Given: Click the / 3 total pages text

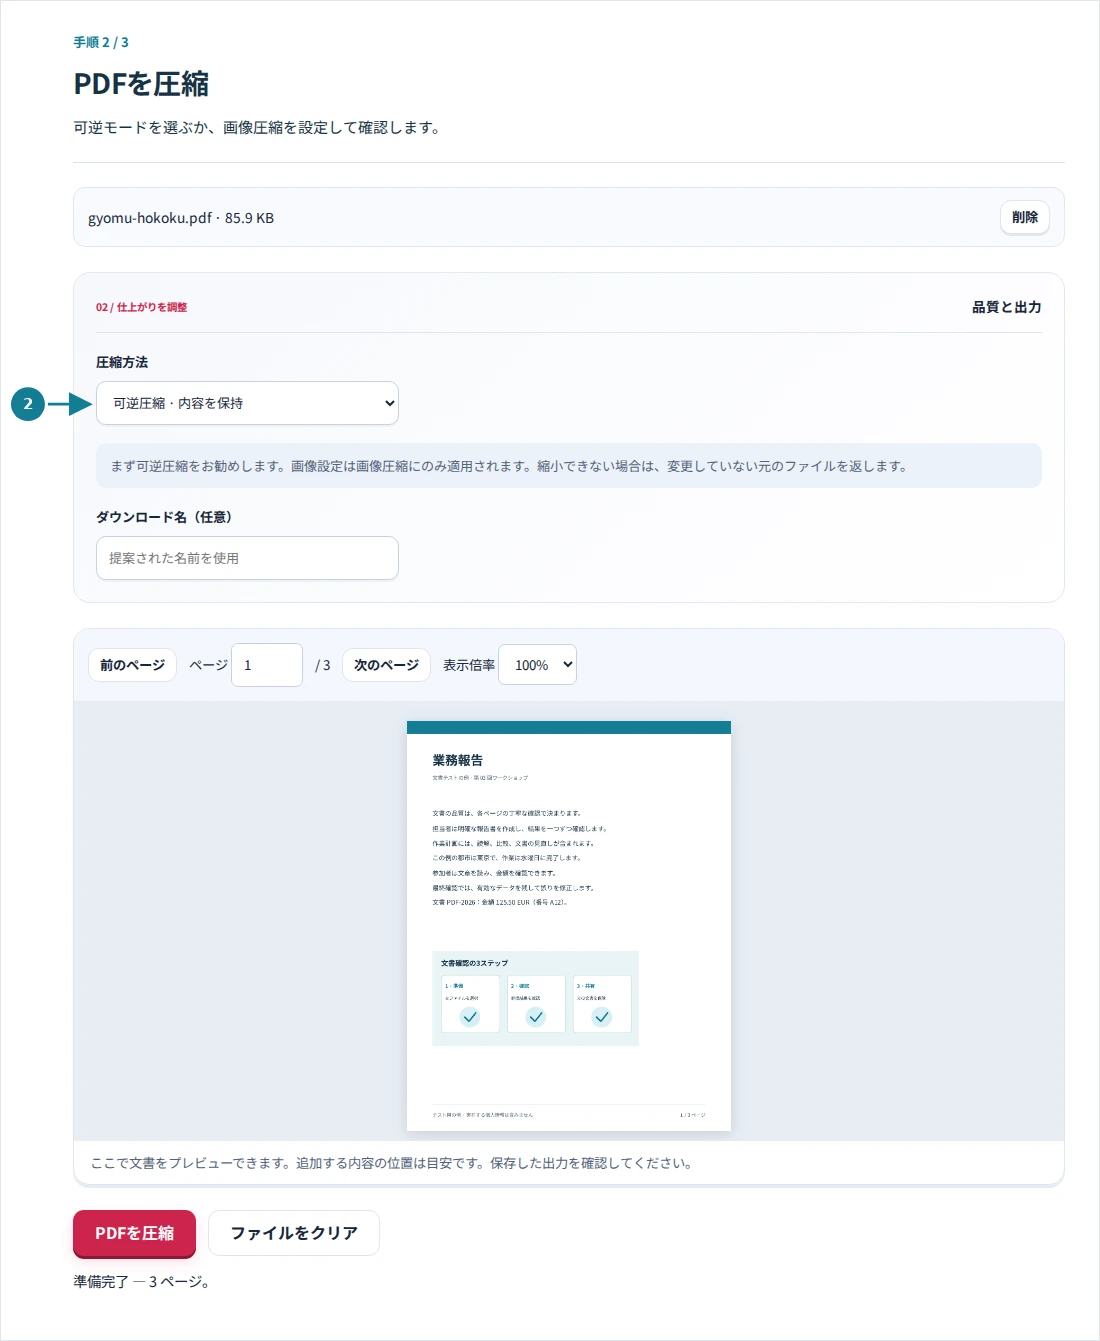Looking at the screenshot, I should (322, 665).
